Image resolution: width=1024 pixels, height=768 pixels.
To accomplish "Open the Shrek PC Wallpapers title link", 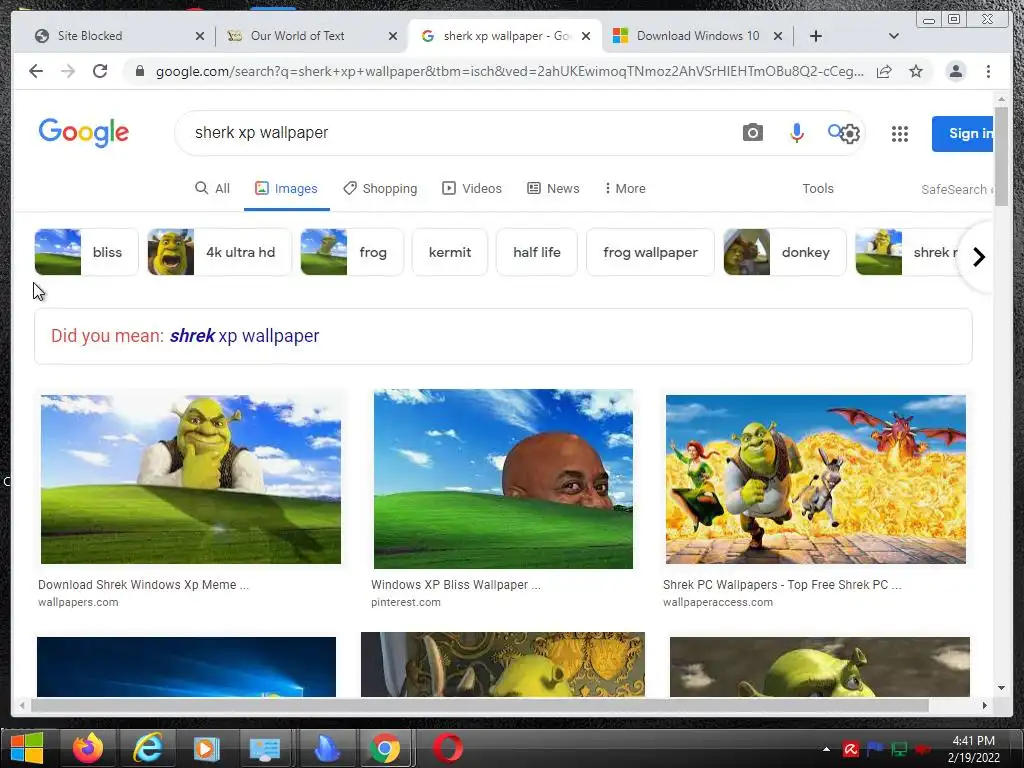I will coord(782,584).
